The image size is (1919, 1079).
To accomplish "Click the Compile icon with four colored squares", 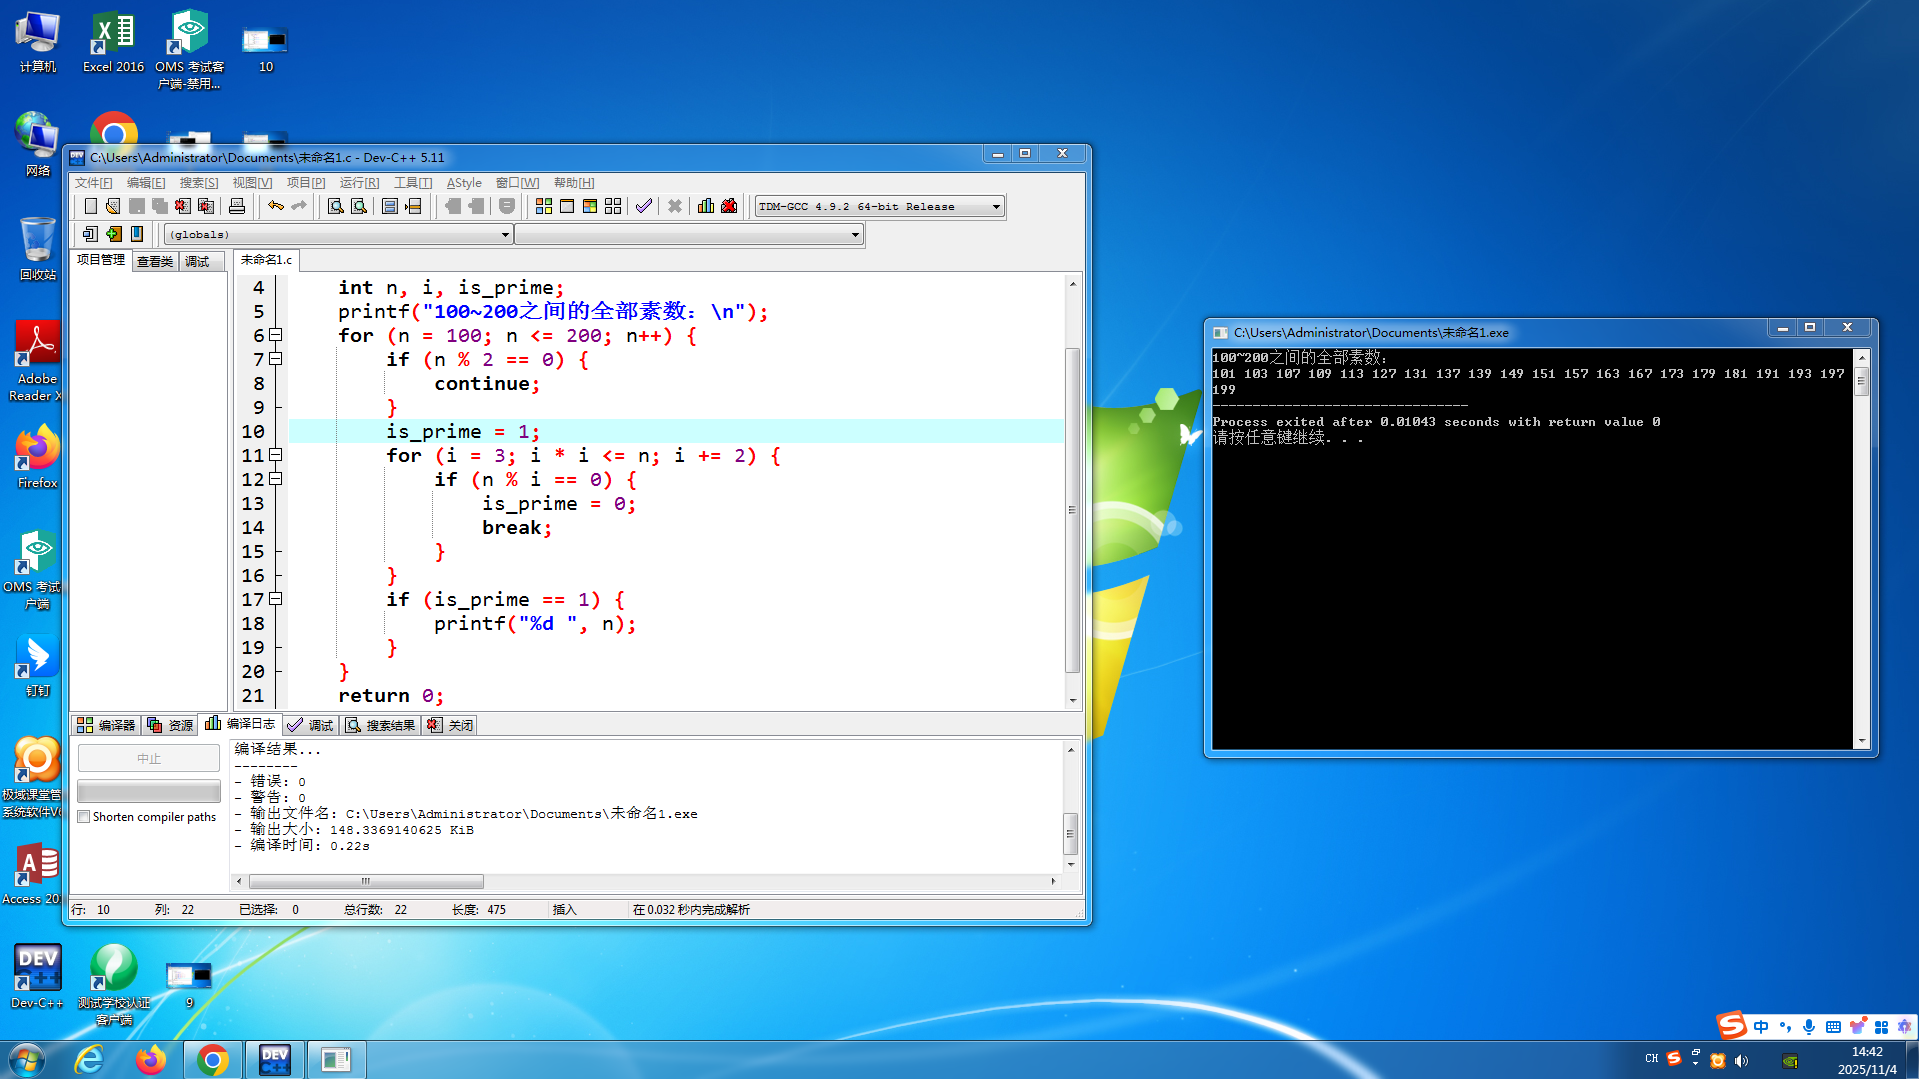I will [544, 206].
